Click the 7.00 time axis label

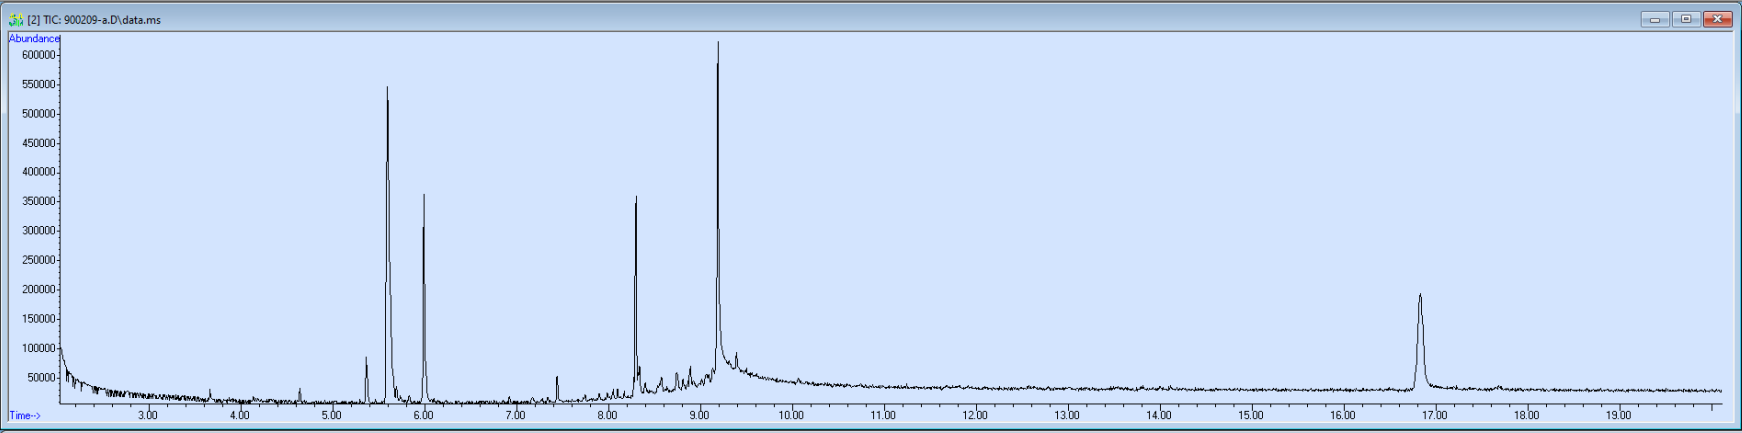coord(515,415)
